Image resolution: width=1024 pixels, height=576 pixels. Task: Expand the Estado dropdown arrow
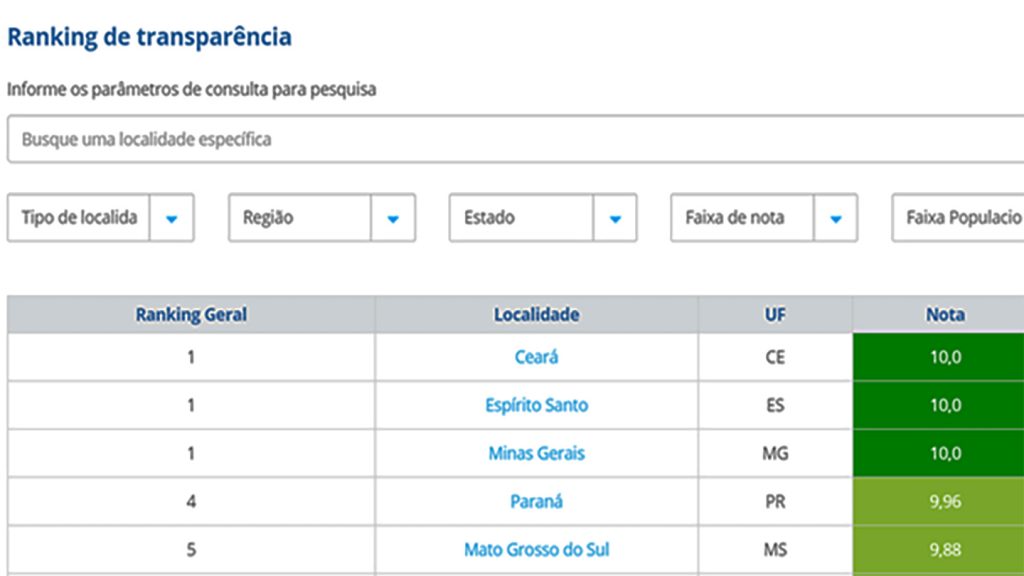click(x=615, y=218)
